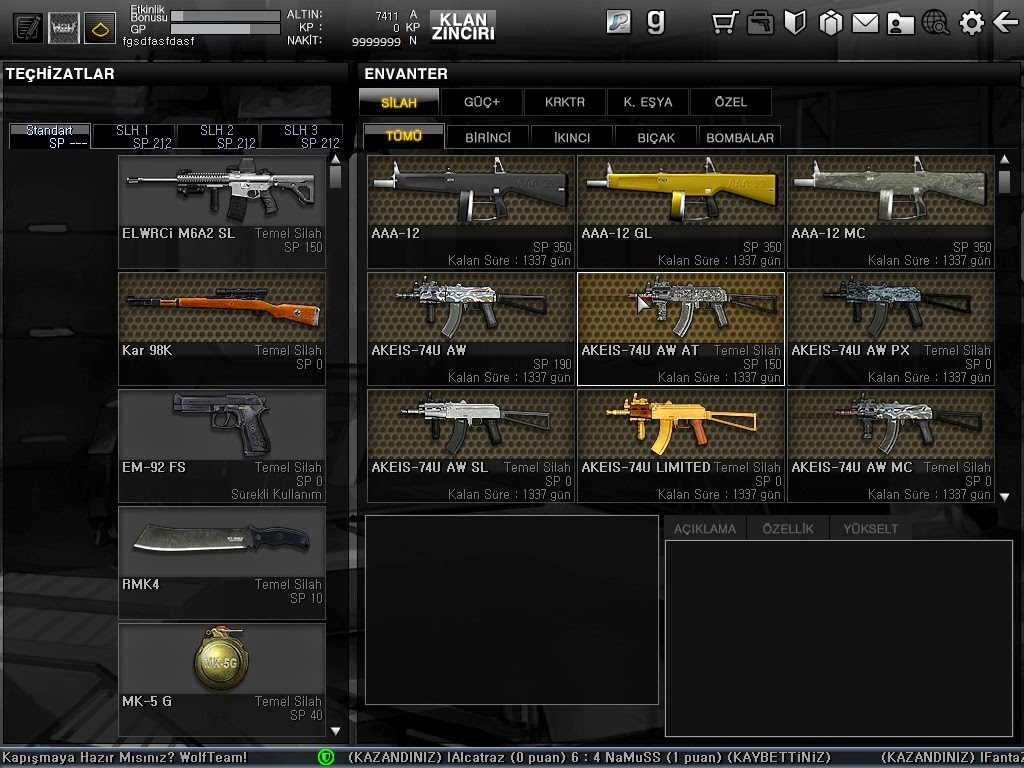Viewport: 1024px width, 768px height.
Task: Click the weapon briefcase inventory icon
Action: coord(760,23)
